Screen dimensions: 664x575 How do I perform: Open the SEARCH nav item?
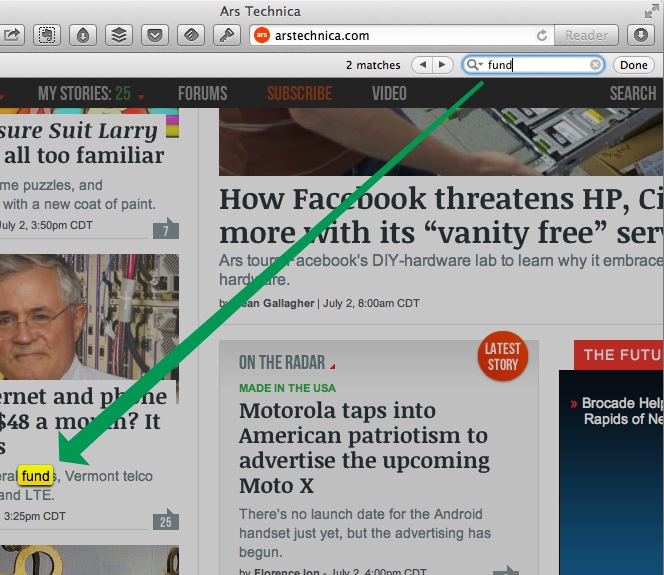point(633,94)
